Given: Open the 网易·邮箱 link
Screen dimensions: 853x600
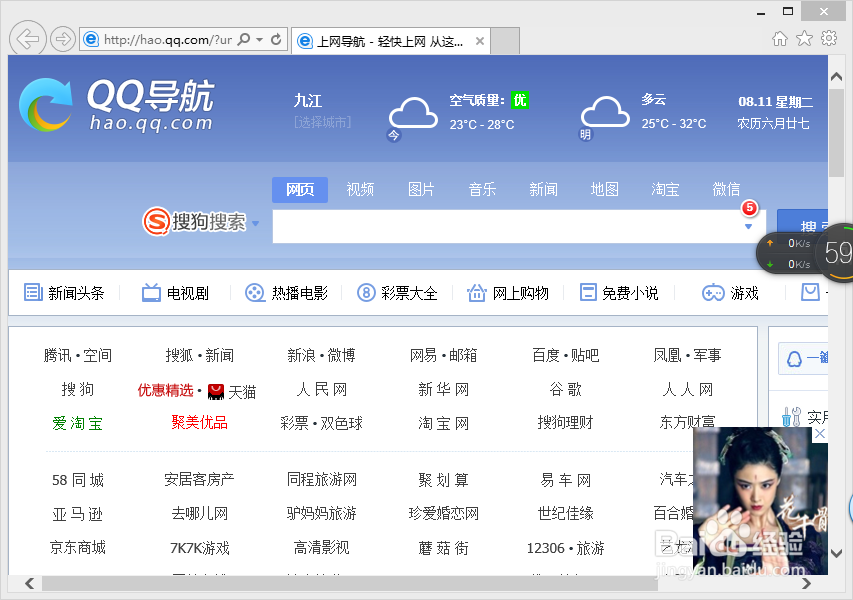Looking at the screenshot, I should pos(443,356).
